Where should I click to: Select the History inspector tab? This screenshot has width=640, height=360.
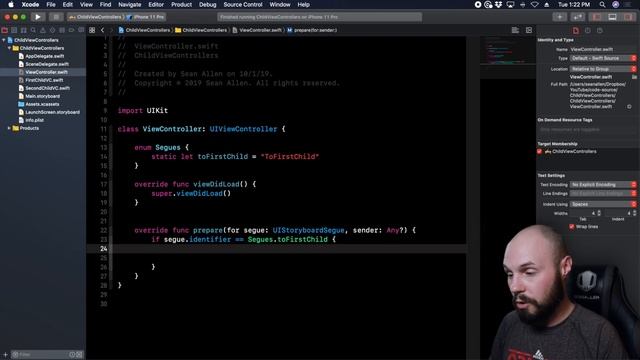[x=588, y=31]
